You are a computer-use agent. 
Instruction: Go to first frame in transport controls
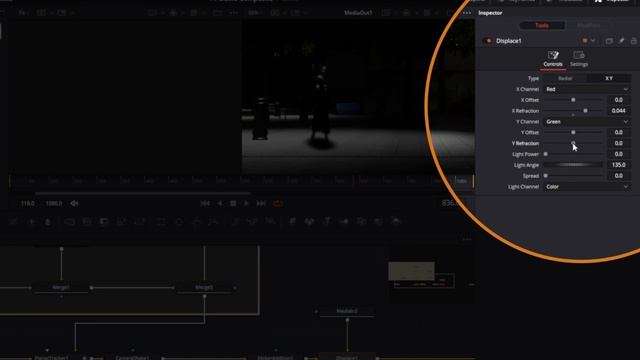coord(205,203)
